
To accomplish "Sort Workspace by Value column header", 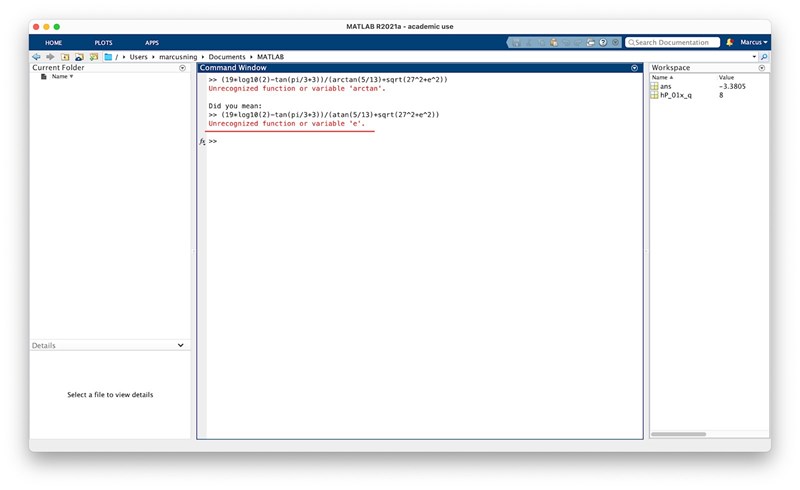I will click(727, 77).
